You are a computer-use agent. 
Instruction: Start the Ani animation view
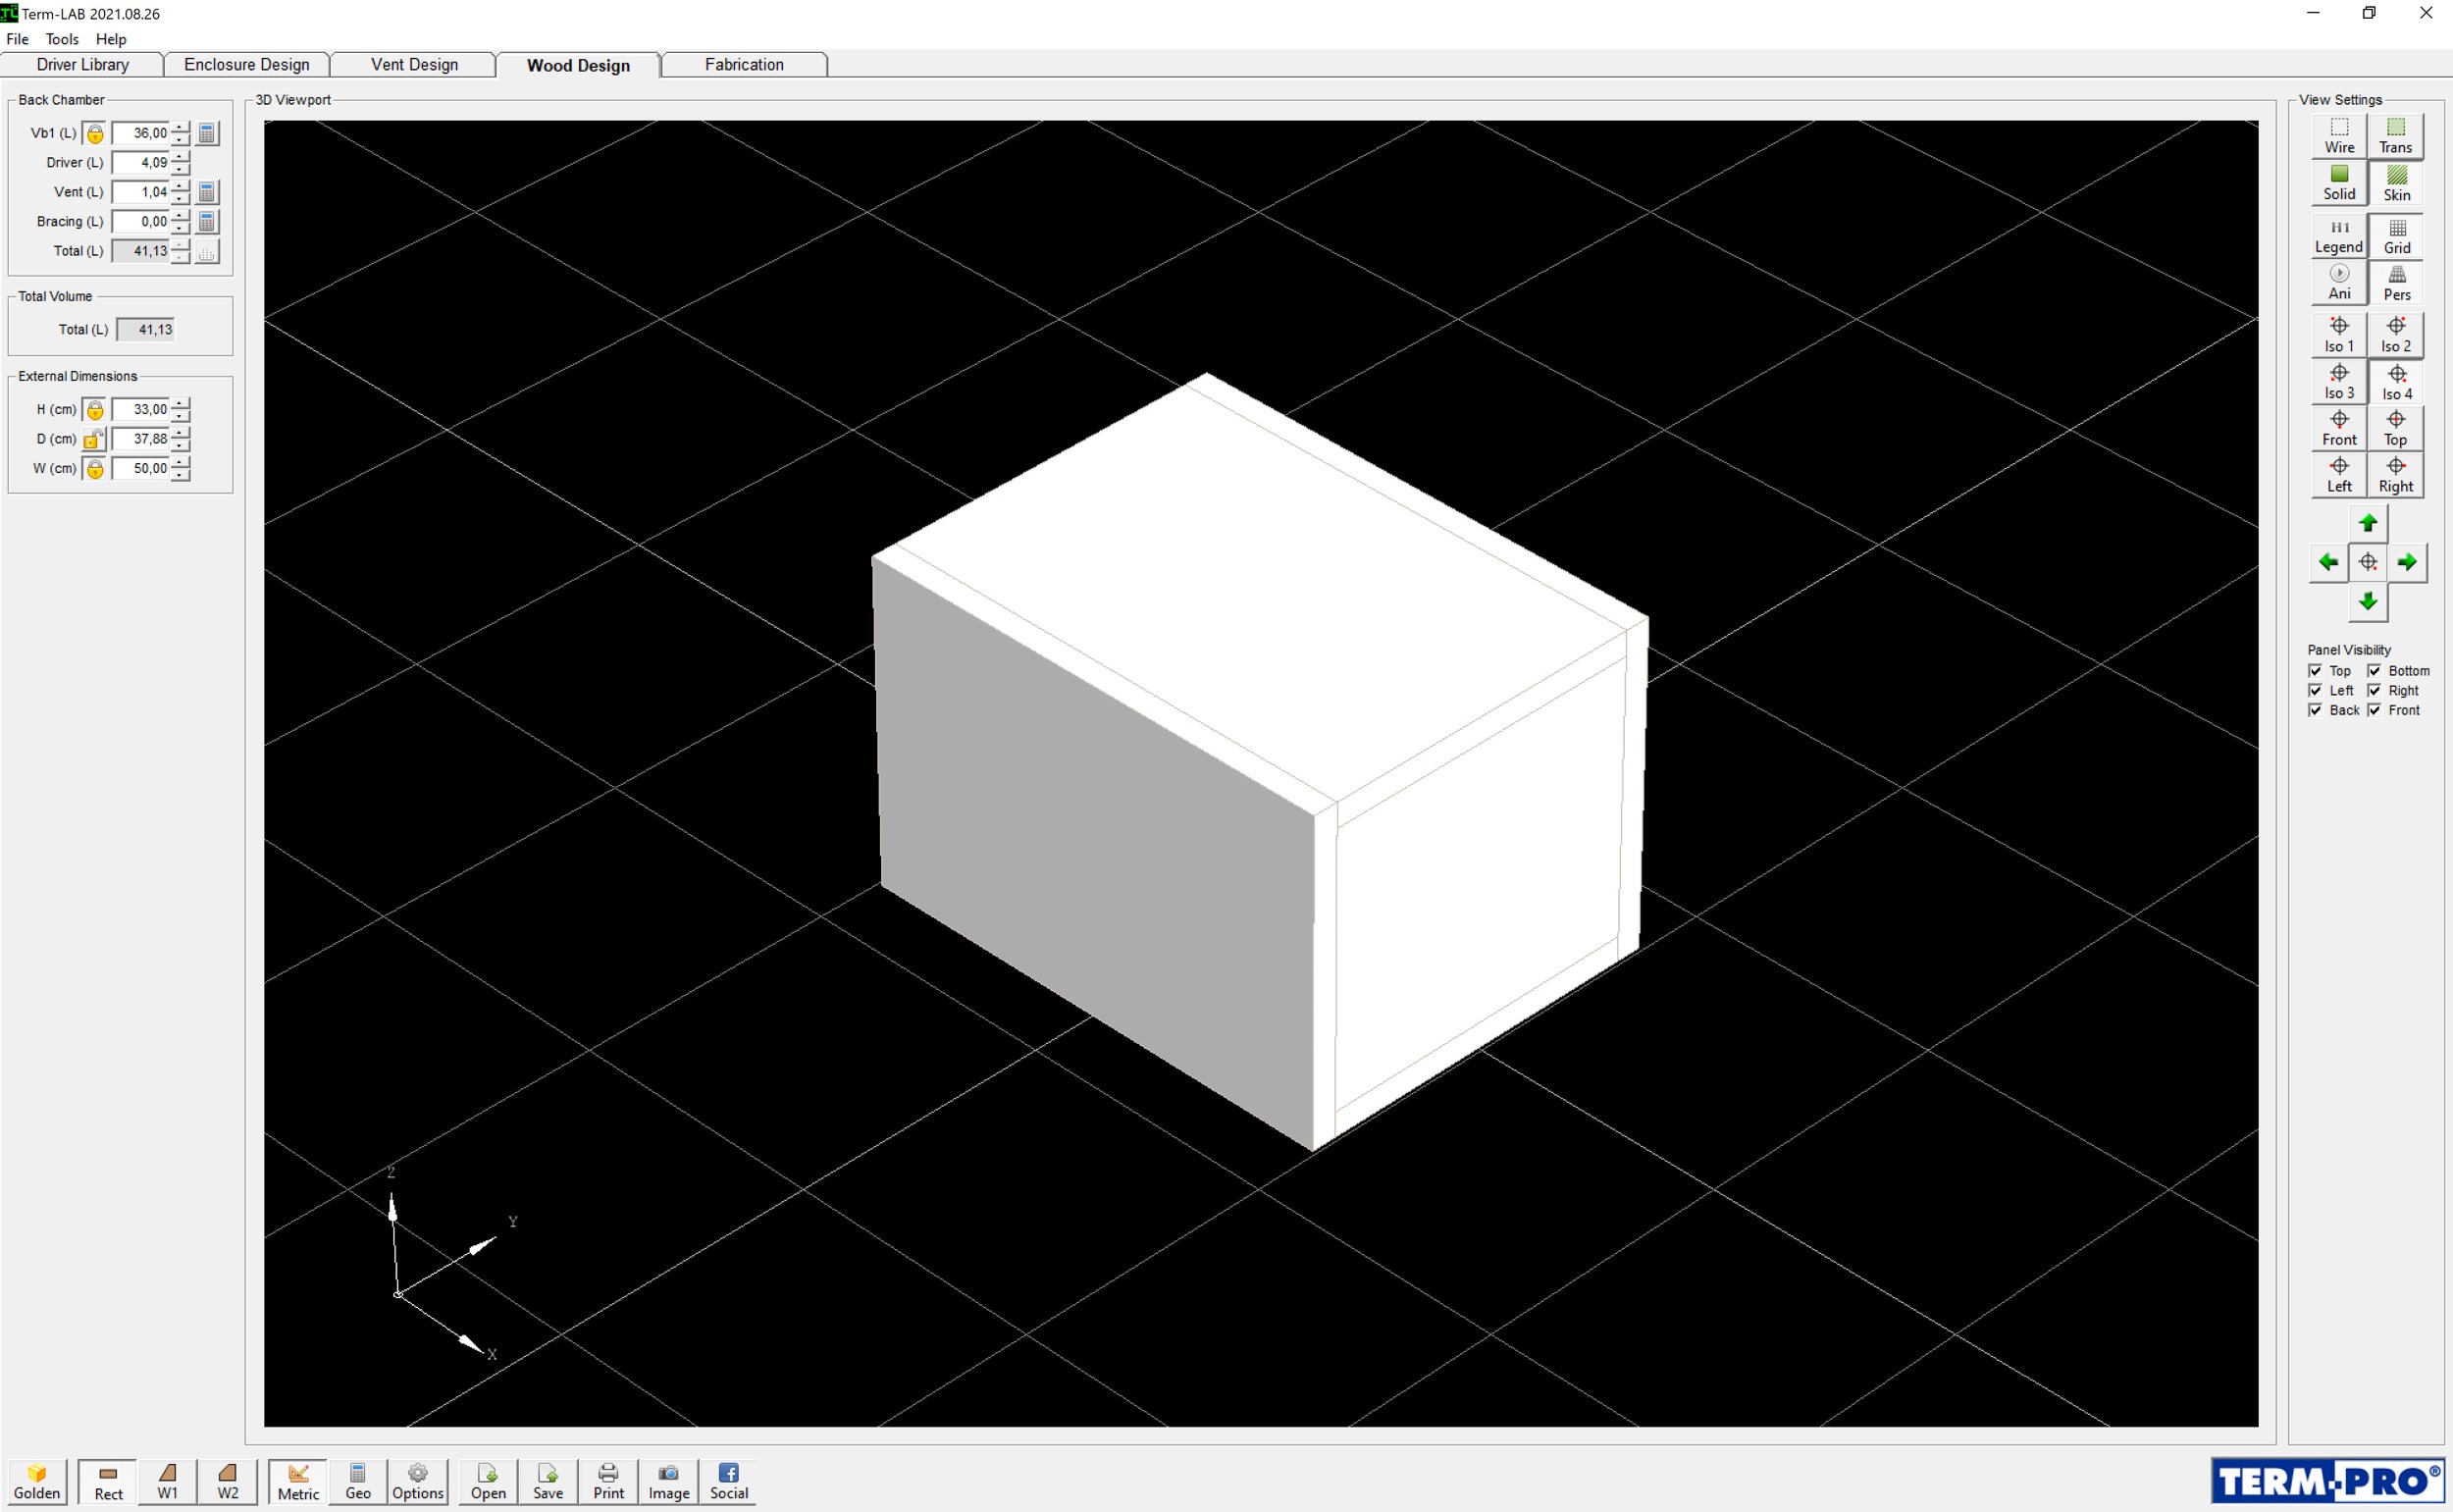2338,283
